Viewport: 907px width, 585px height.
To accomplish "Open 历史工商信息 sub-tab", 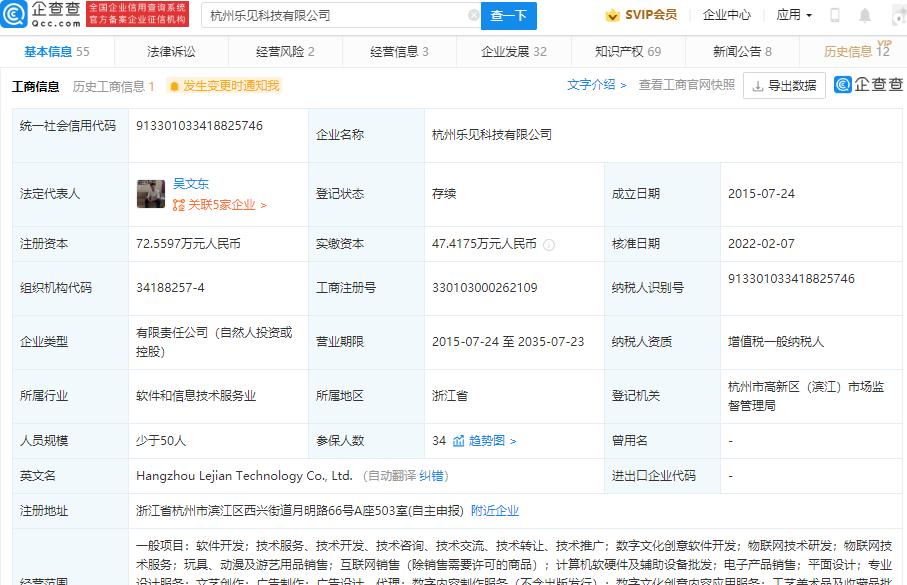I will coord(113,87).
